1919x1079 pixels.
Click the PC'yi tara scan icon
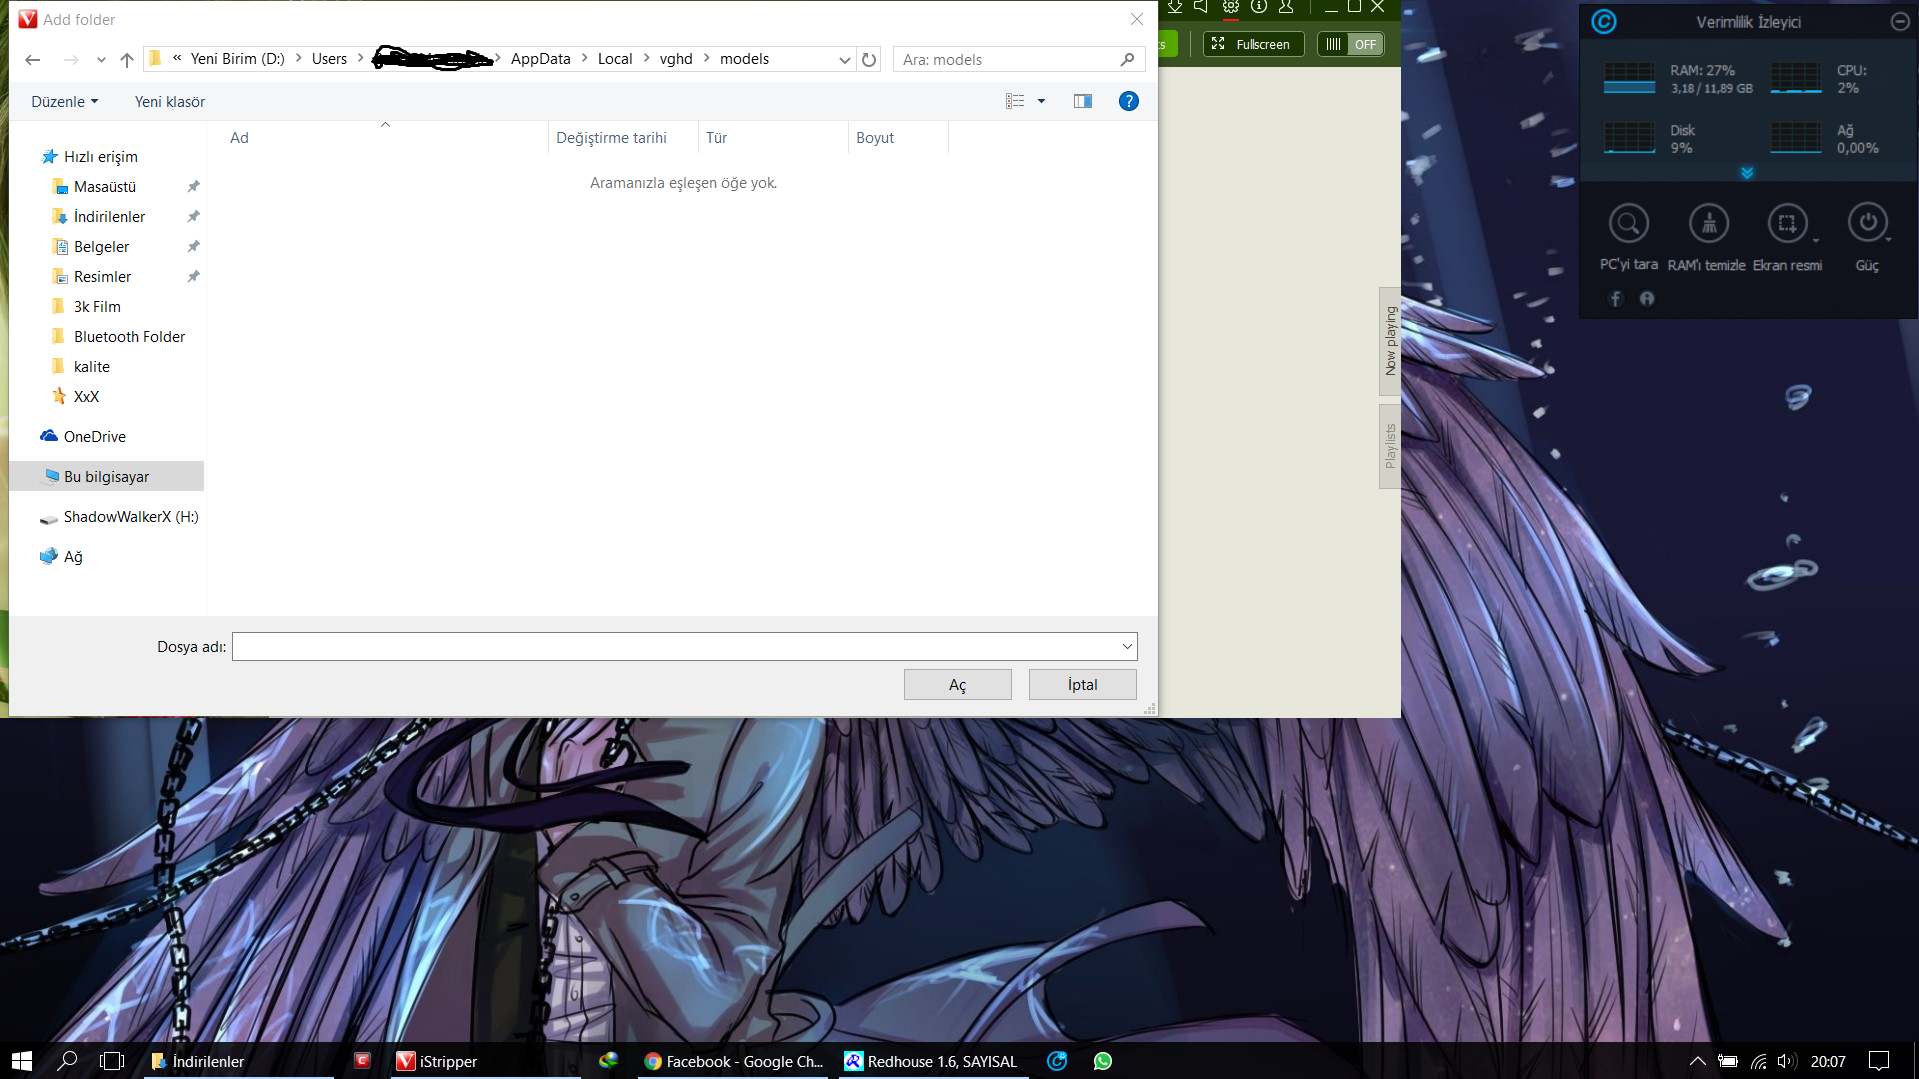pos(1628,223)
